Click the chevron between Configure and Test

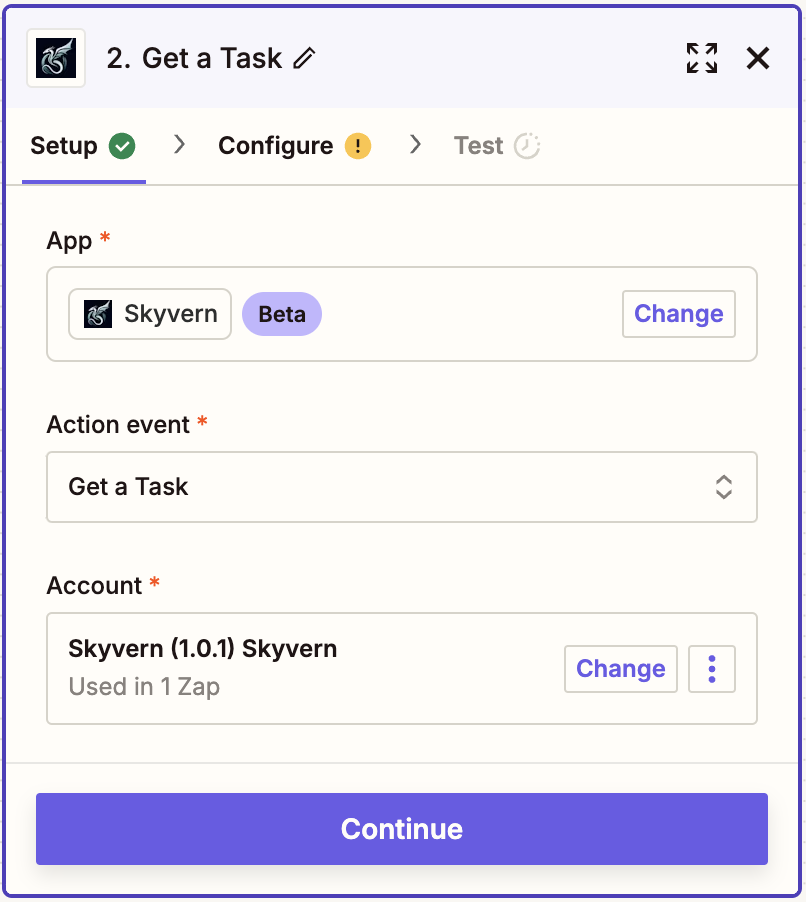coord(416,145)
